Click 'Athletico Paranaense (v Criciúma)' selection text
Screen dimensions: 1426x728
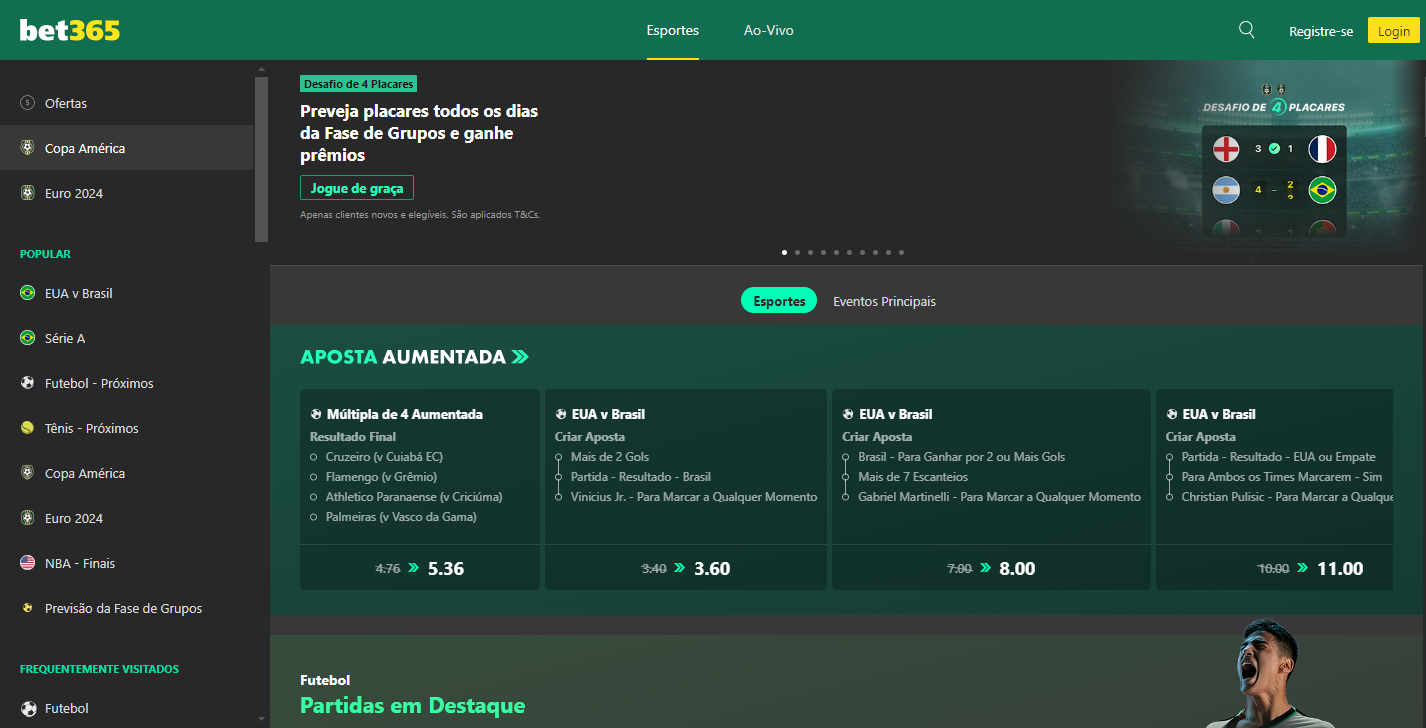click(414, 497)
